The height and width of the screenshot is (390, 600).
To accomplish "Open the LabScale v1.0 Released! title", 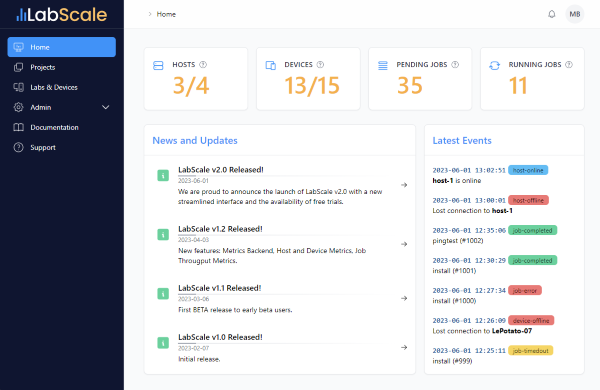I will point(220,337).
